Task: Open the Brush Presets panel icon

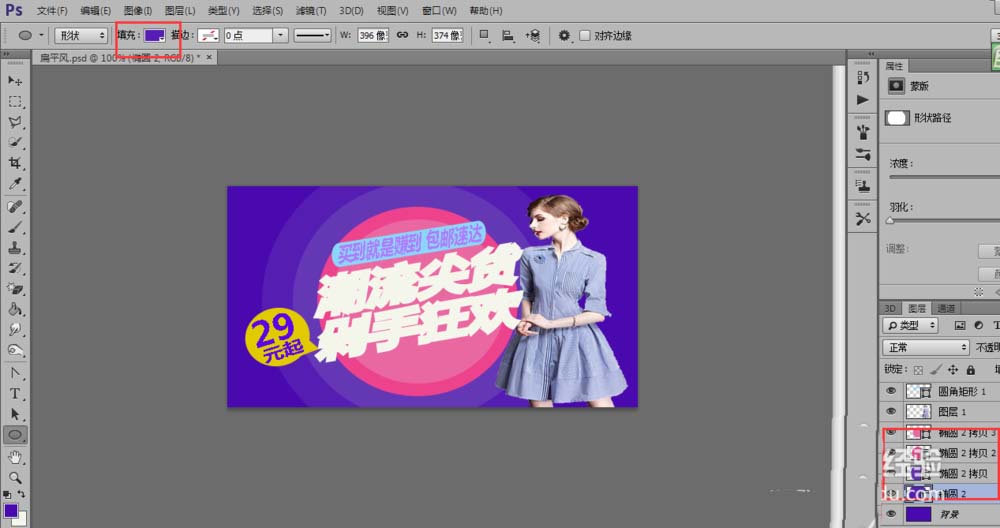Action: point(863,132)
